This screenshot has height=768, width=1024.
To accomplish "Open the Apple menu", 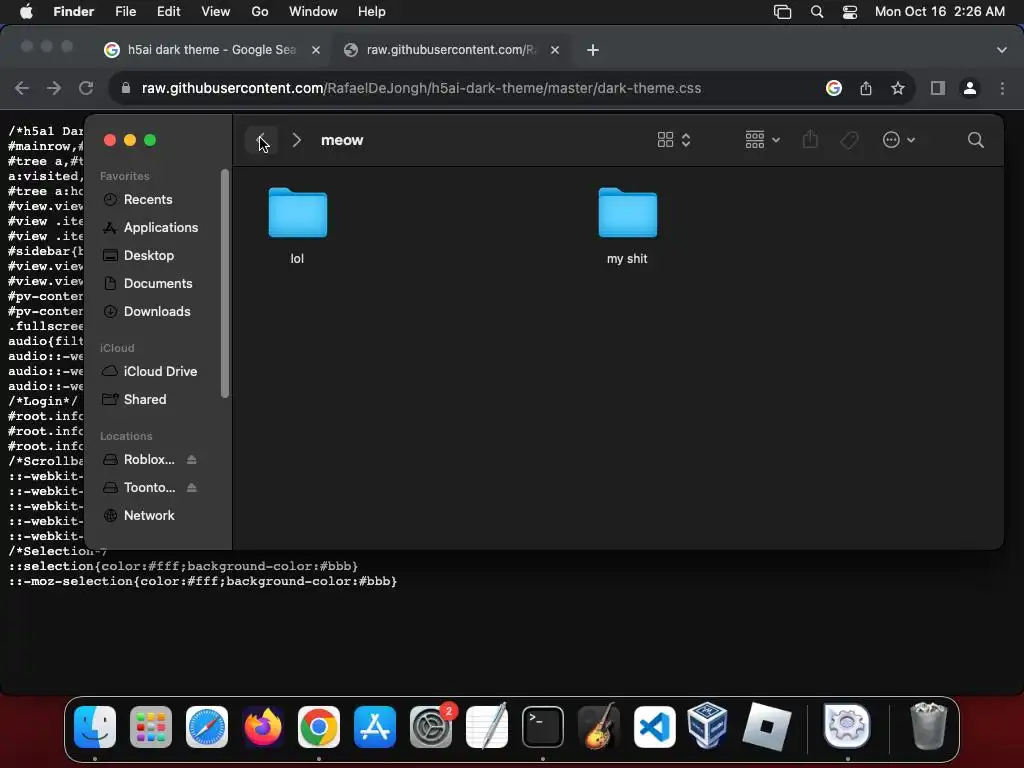I will pyautogui.click(x=26, y=12).
